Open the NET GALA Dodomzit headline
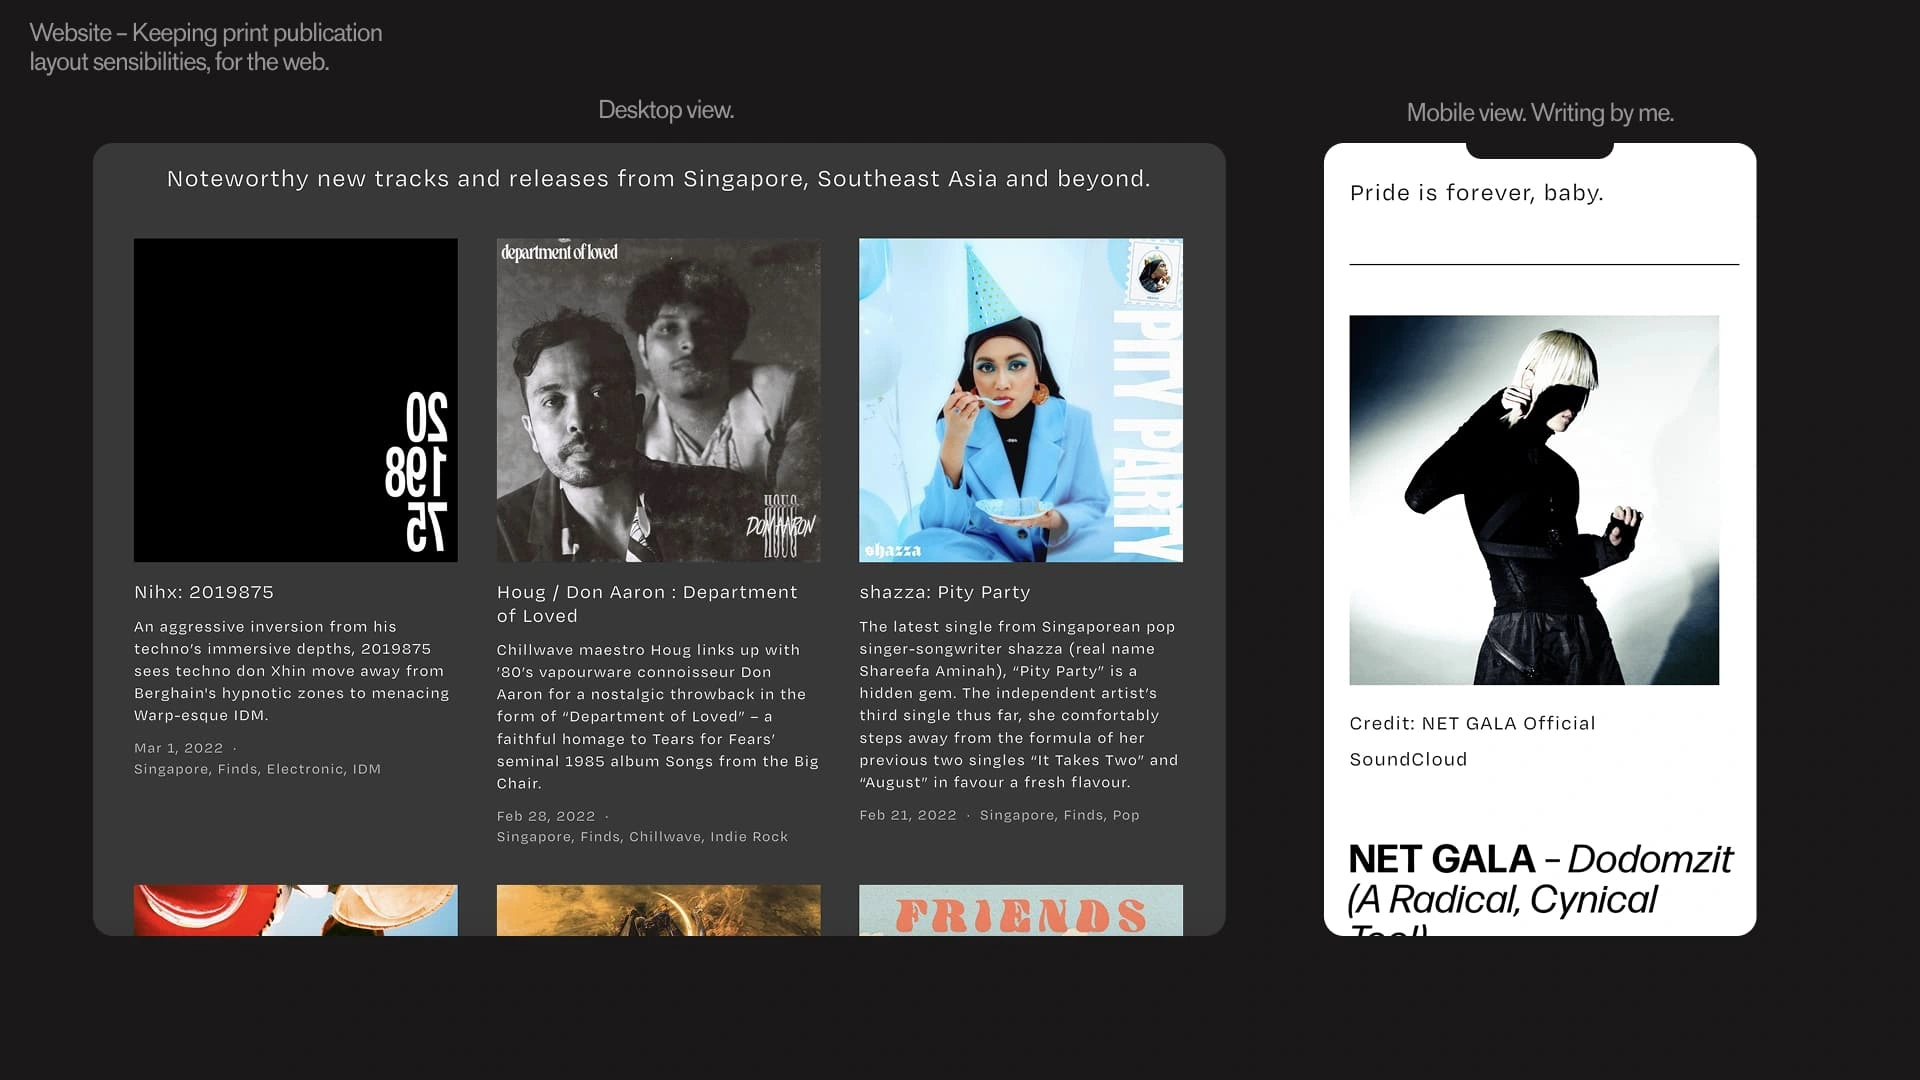 pyautogui.click(x=1538, y=880)
